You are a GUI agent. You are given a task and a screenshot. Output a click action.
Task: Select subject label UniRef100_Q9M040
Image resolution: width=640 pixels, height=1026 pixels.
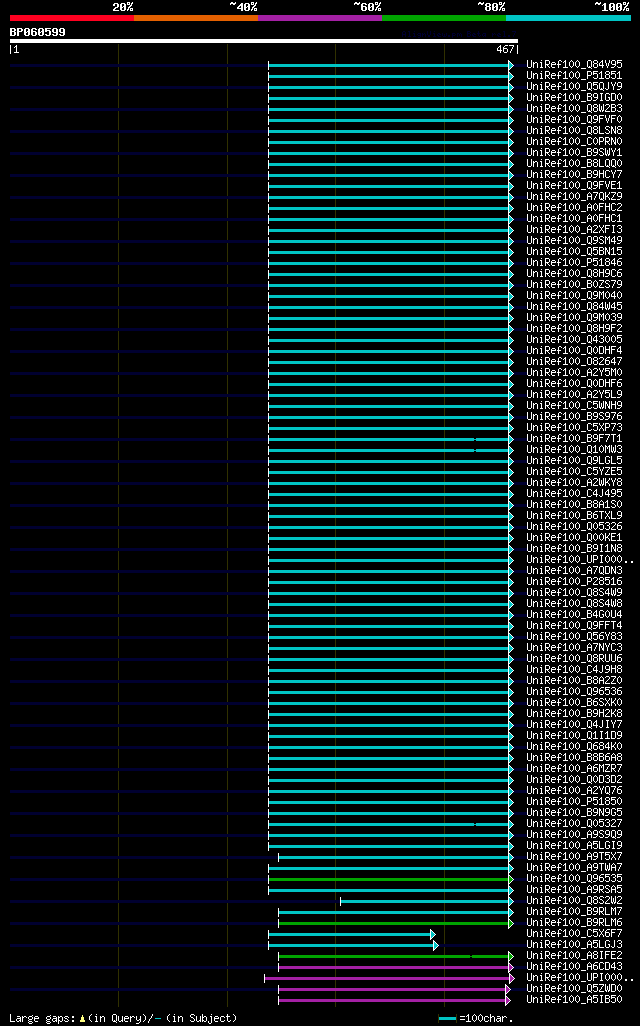pos(575,296)
